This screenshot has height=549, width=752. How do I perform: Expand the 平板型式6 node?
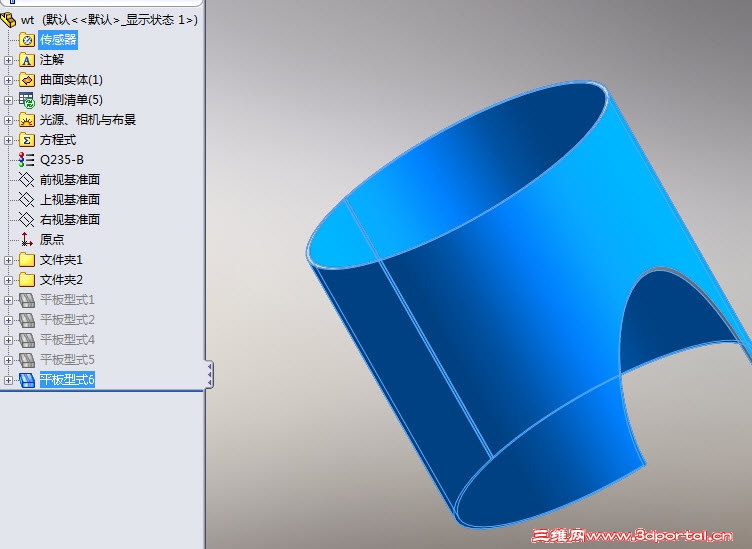8,380
